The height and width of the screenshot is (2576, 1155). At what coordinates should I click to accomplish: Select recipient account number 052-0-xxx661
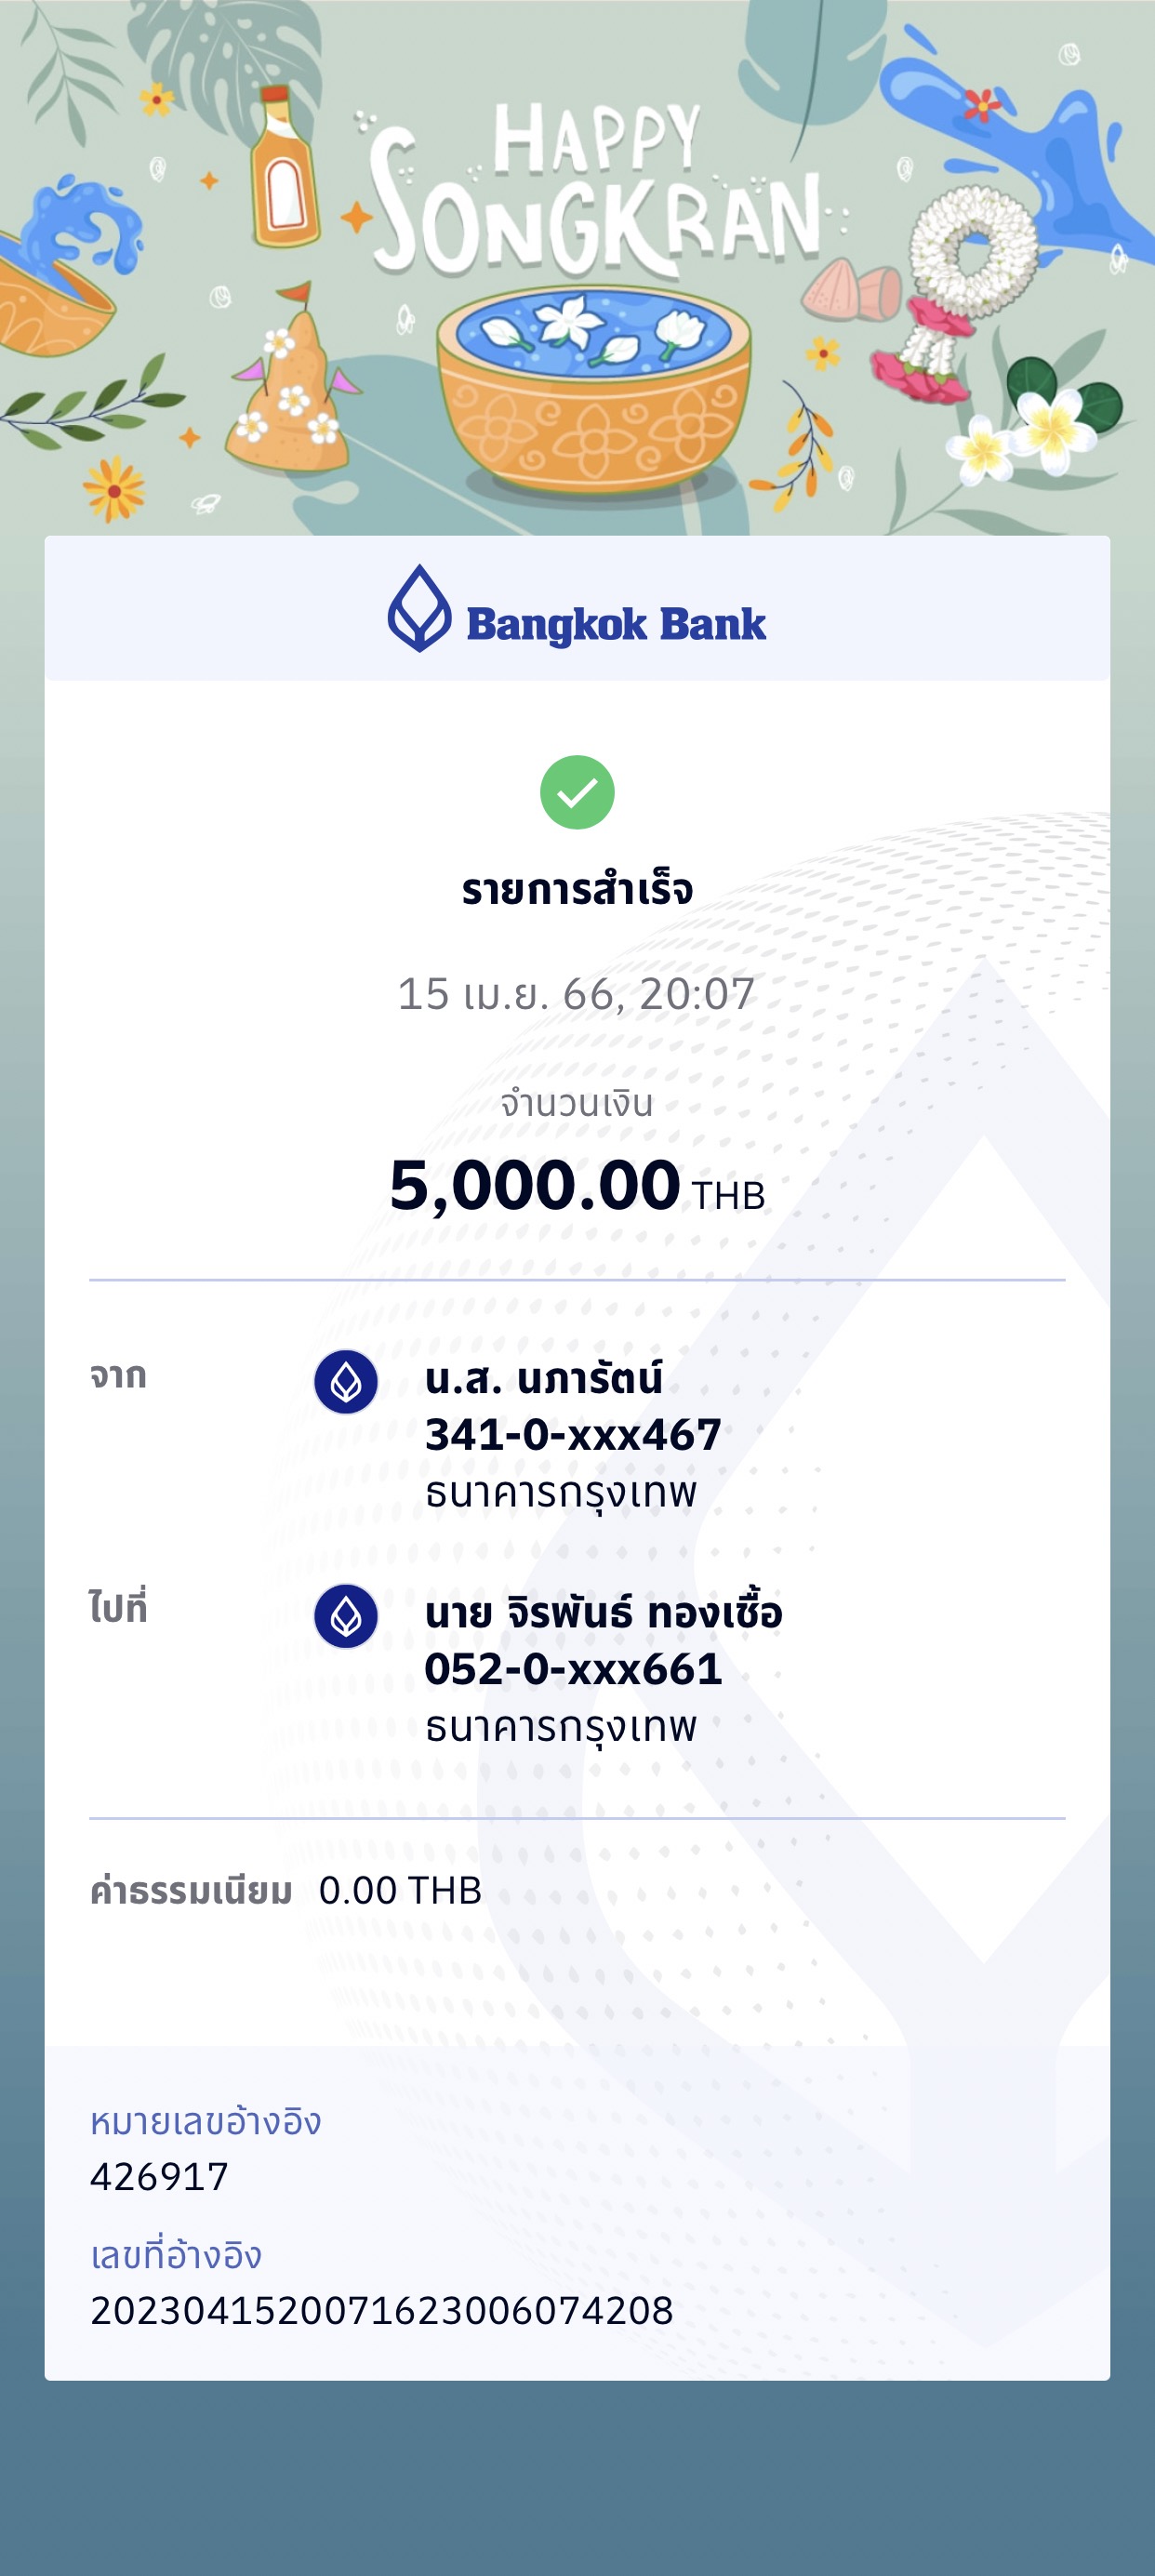click(x=572, y=1669)
